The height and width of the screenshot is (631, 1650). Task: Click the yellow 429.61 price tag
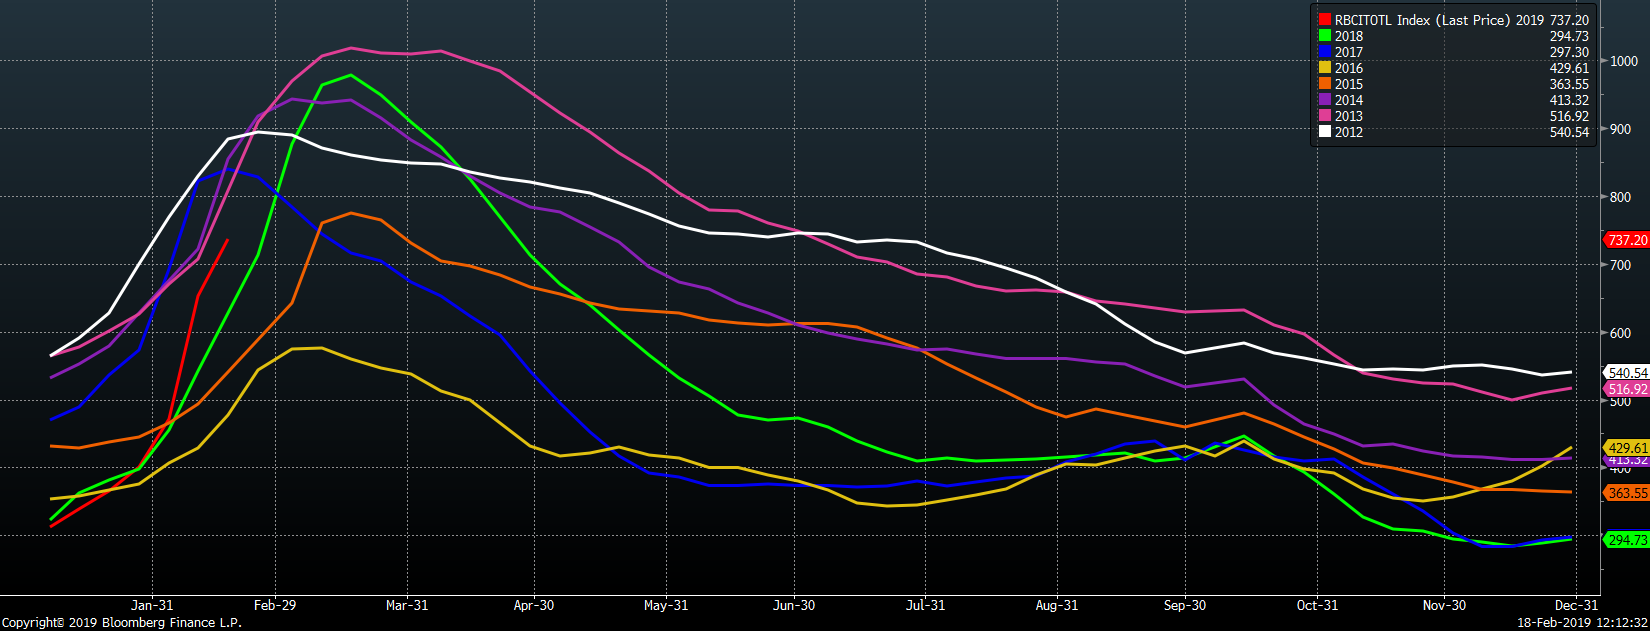[x=1627, y=448]
